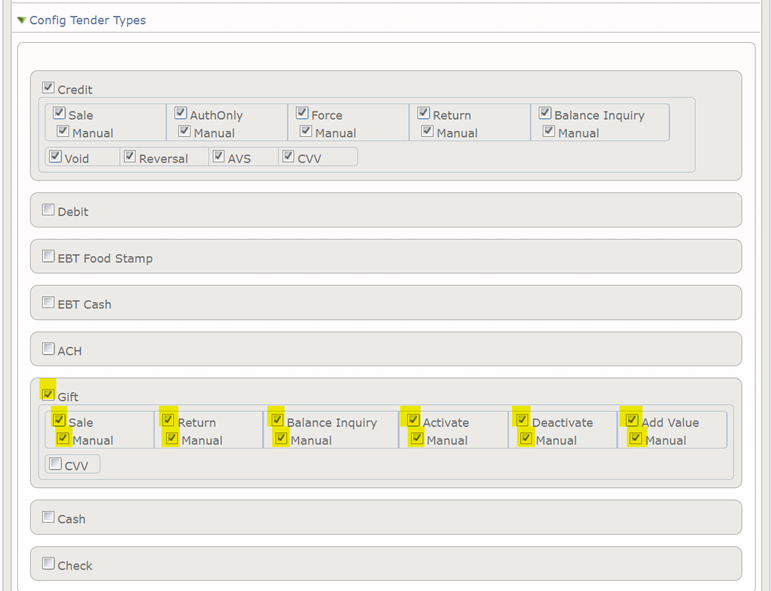The image size is (771, 591).
Task: Enable the EBT Food Stamp checkbox
Action: click(48, 257)
